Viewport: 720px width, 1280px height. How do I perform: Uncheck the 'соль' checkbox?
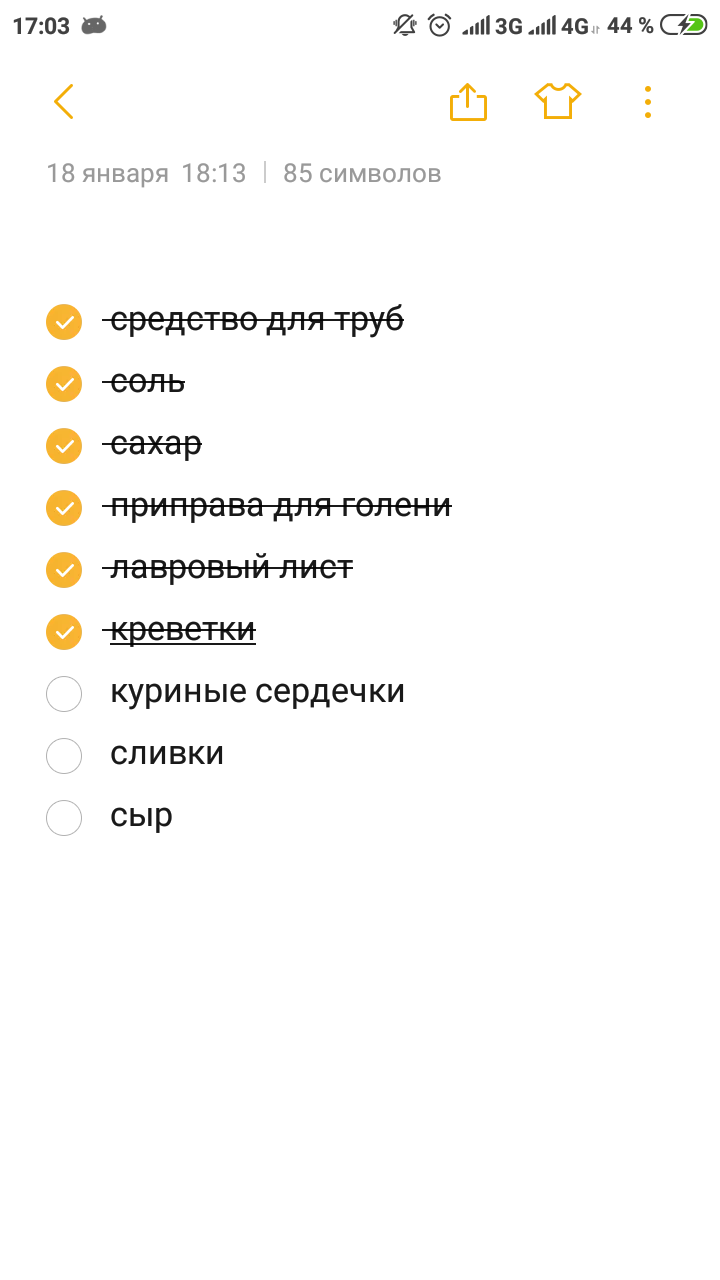coord(64,384)
